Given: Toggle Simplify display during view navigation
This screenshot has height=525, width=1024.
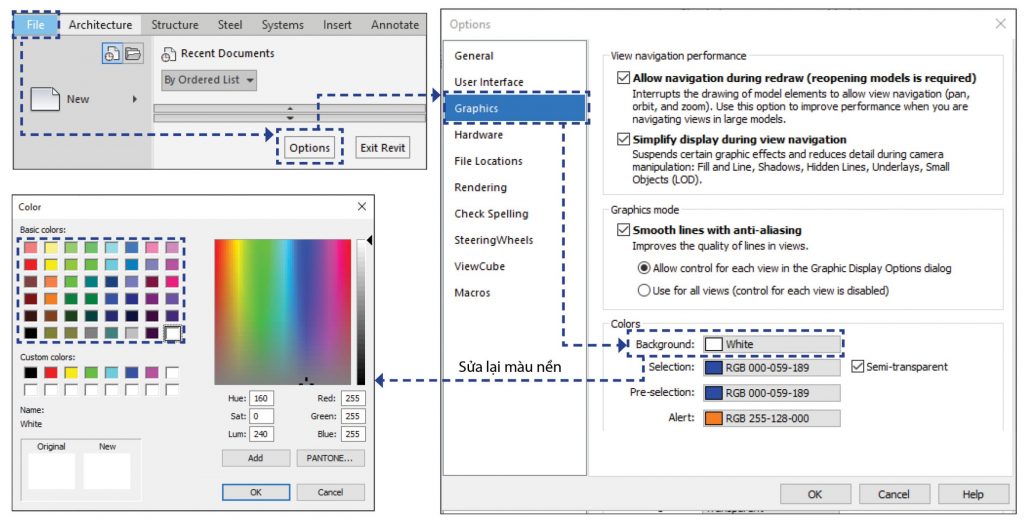Looking at the screenshot, I should pyautogui.click(x=624, y=140).
